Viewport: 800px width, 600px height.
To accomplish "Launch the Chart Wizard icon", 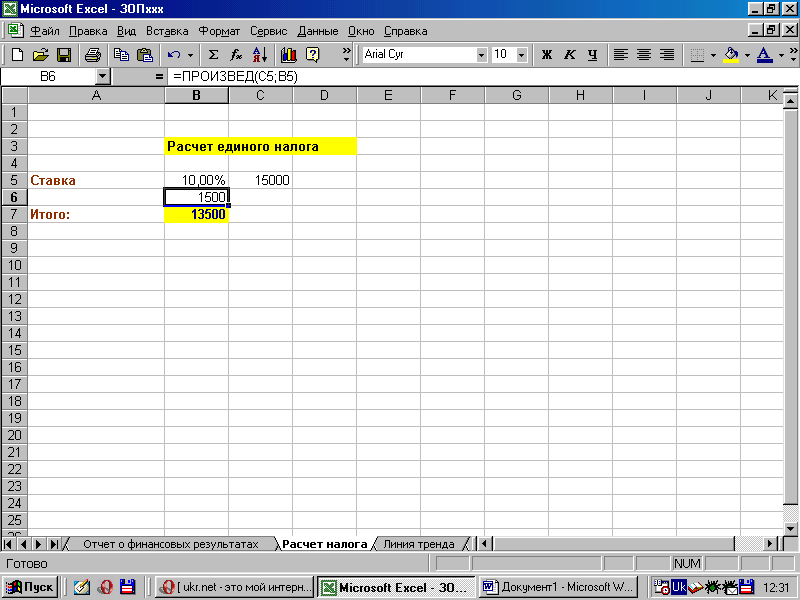I will click(289, 55).
